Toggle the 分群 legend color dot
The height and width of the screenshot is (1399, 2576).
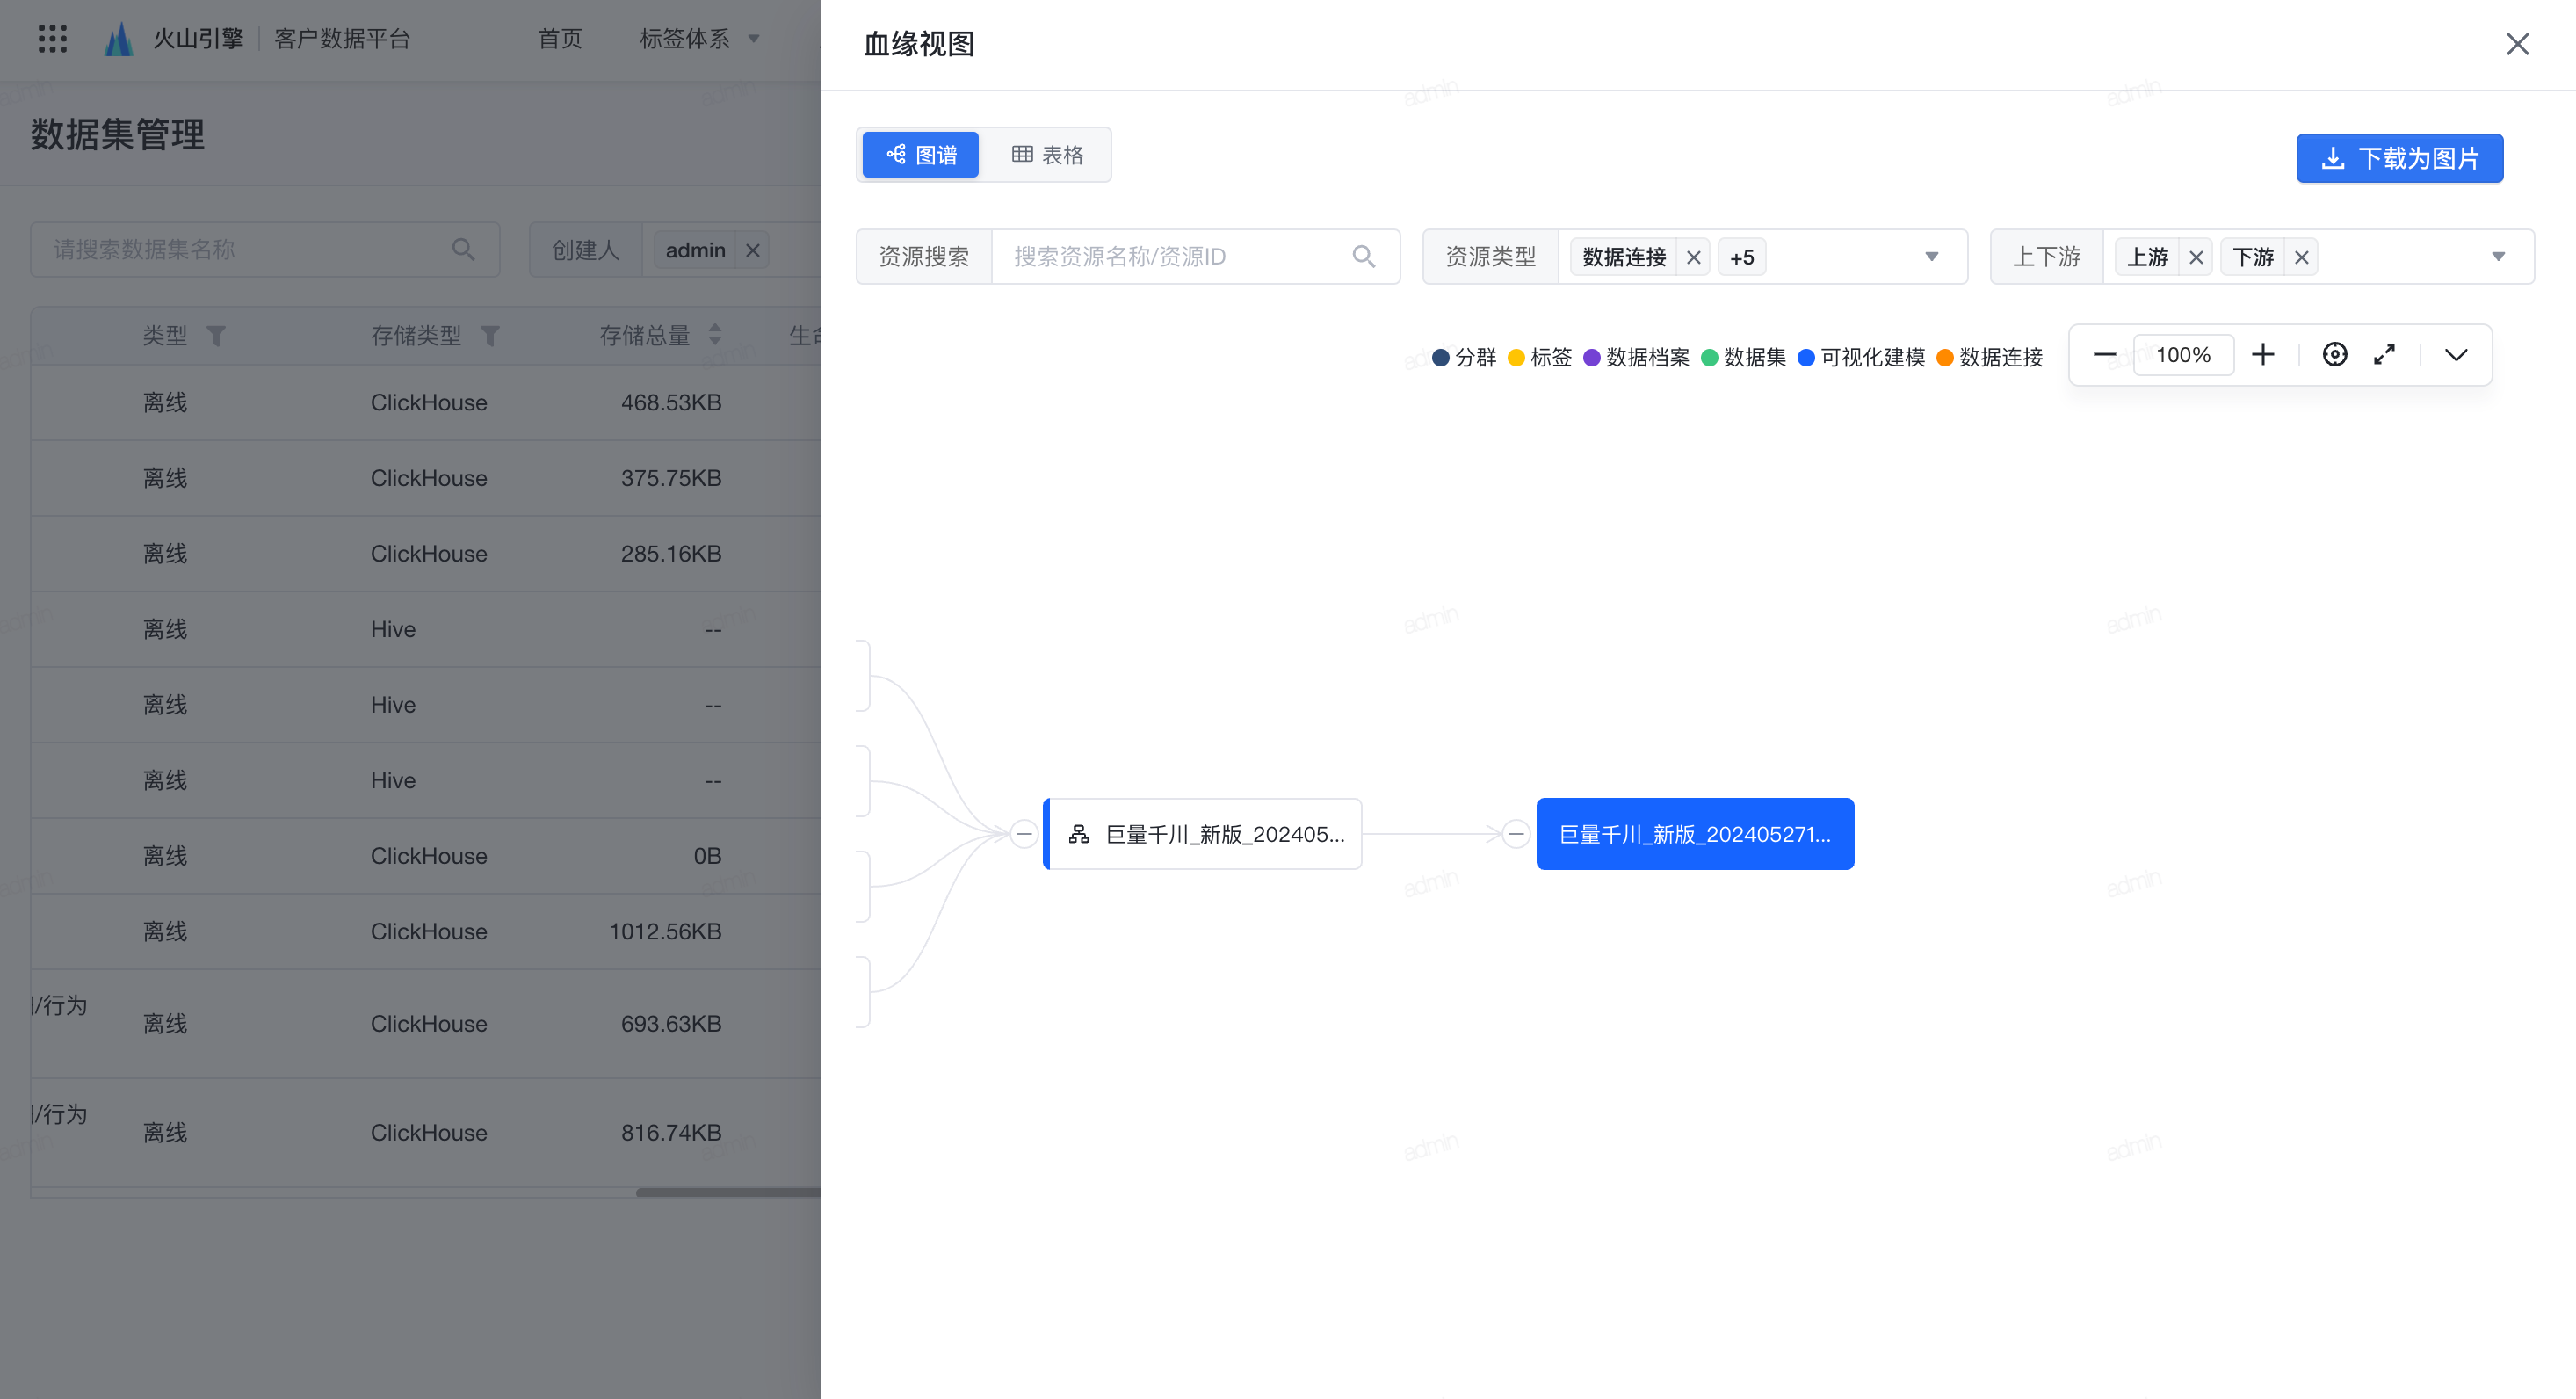[1440, 357]
